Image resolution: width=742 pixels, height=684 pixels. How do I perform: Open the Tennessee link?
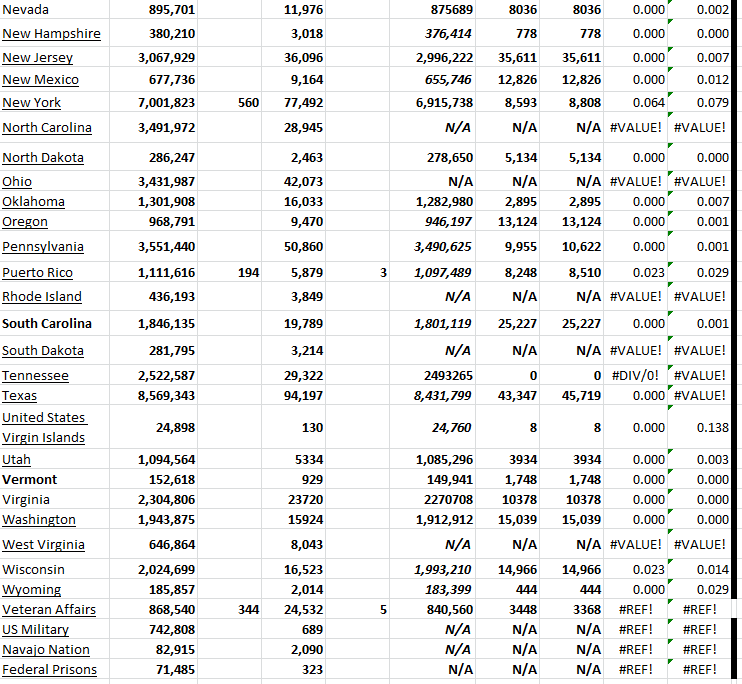tap(36, 376)
